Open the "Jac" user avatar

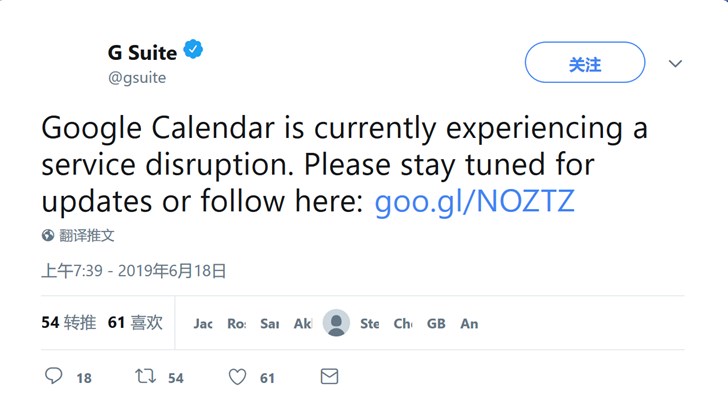coord(203,324)
